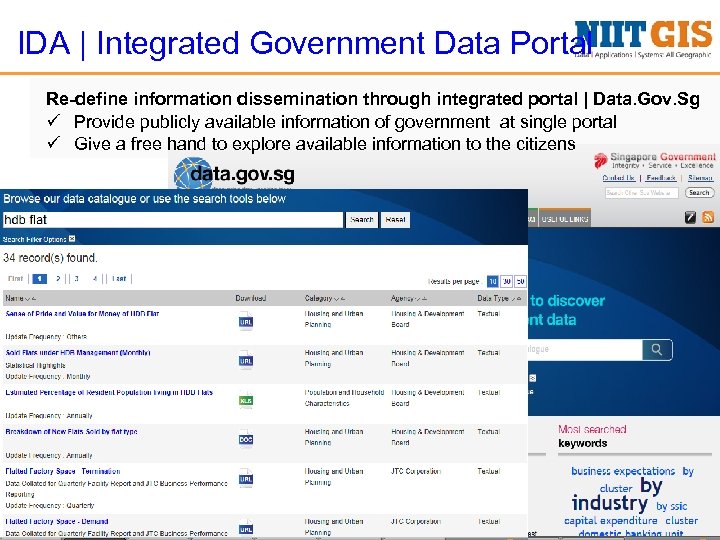This screenshot has width=720, height=540.
Task: Click the 'business expectations' keyword
Action: [623, 471]
